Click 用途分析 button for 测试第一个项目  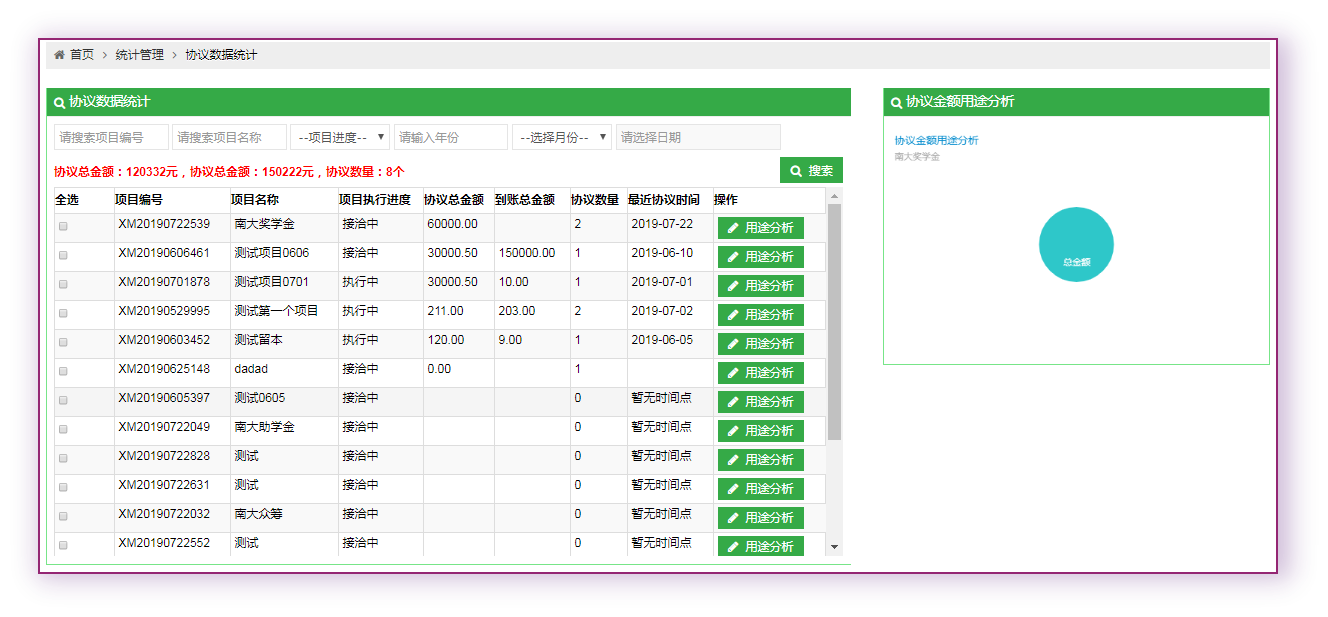(760, 315)
